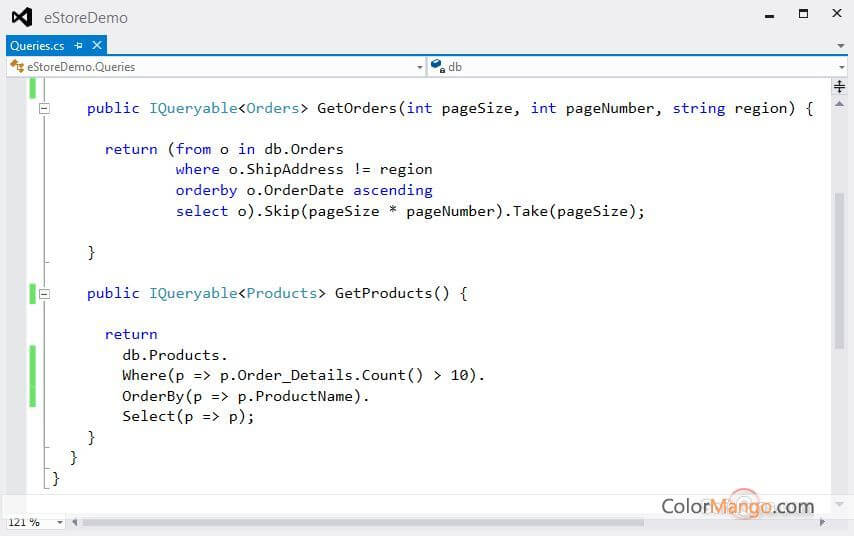Viewport: 854px width, 536px height.
Task: Open the 121 % zoom level dropdown
Action: click(x=59, y=522)
